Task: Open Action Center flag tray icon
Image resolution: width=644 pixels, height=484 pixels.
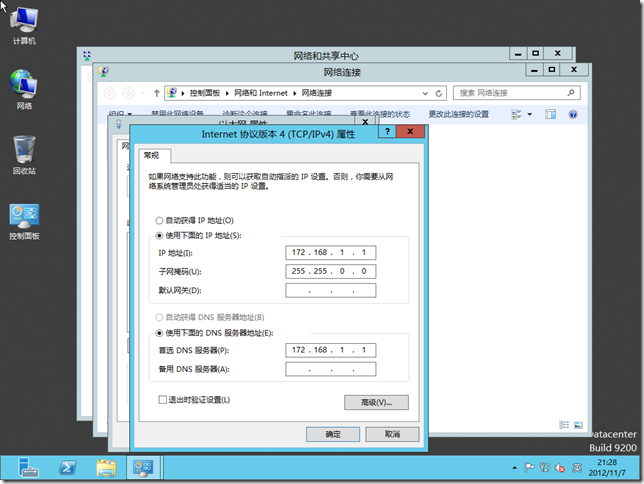Action: pyautogui.click(x=529, y=468)
